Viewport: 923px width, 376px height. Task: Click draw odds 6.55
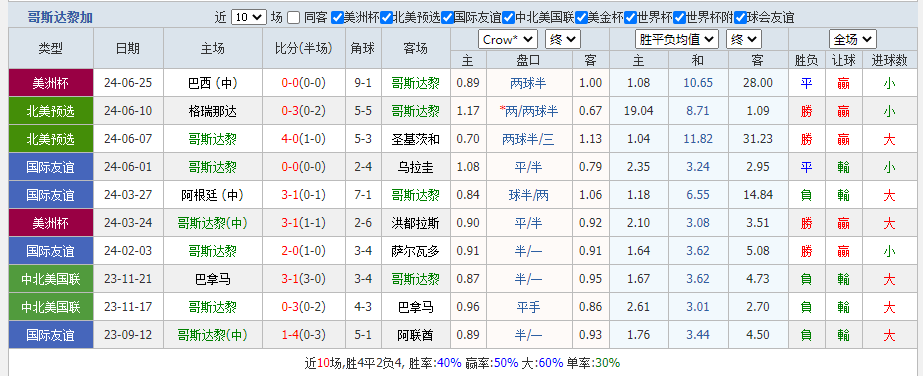(698, 195)
